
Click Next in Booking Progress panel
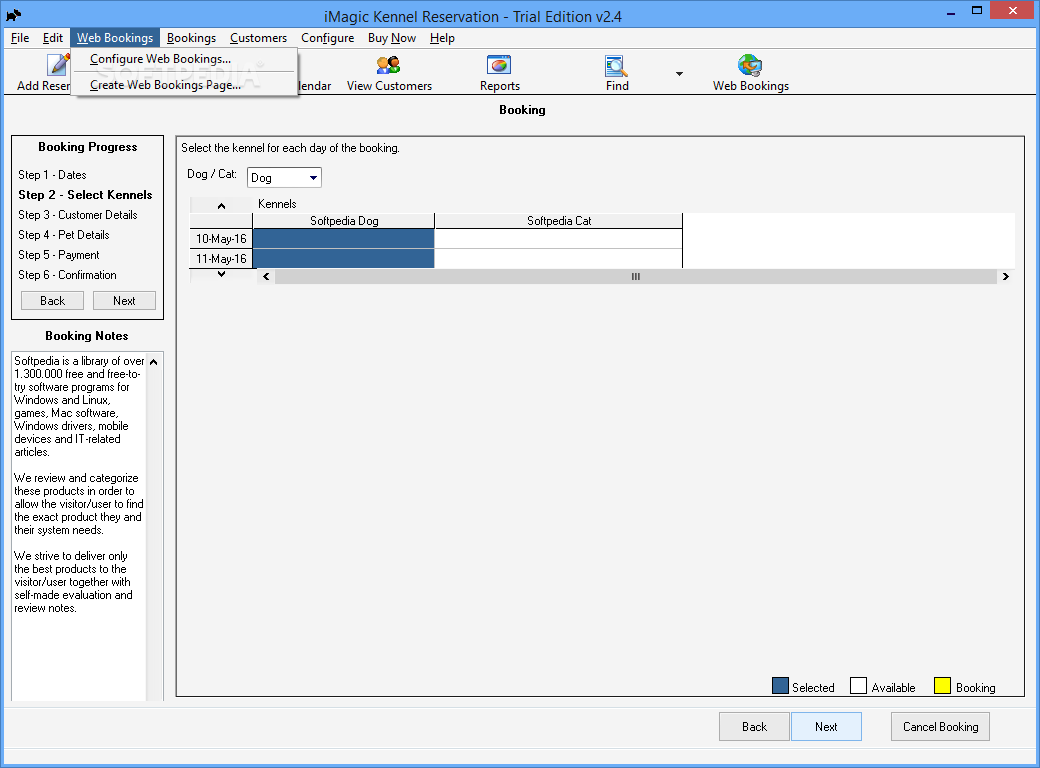pyautogui.click(x=124, y=300)
